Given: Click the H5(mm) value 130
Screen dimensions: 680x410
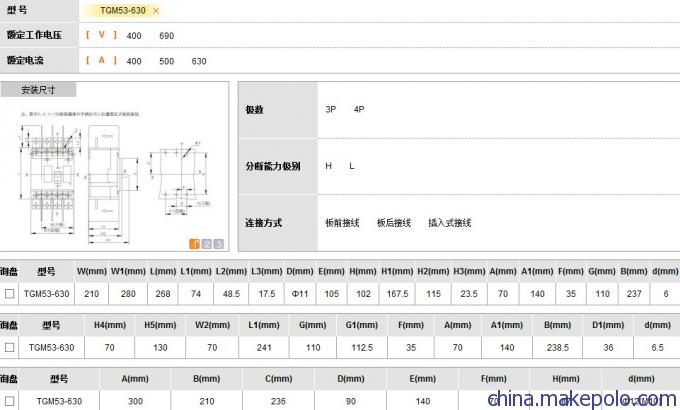Looking at the screenshot, I should [160, 348].
